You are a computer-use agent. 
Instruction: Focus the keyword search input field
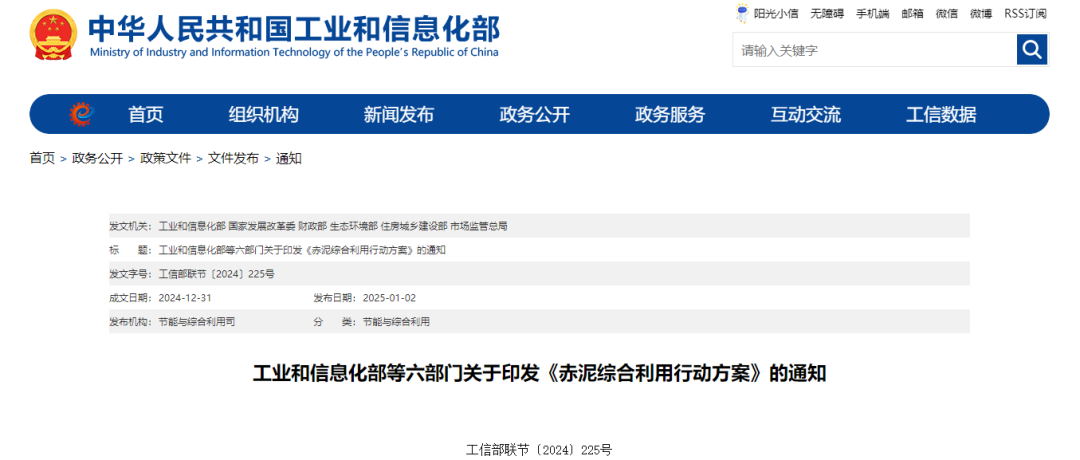pyautogui.click(x=874, y=50)
